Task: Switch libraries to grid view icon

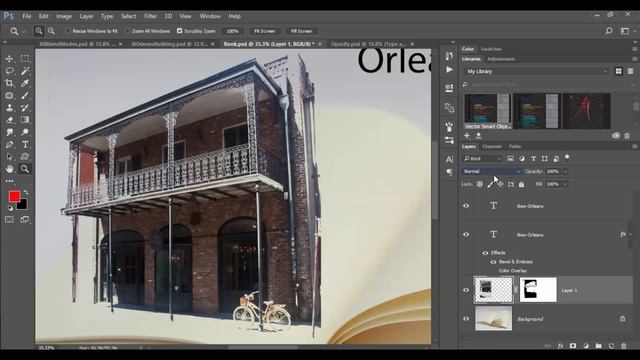Action: click(x=619, y=71)
